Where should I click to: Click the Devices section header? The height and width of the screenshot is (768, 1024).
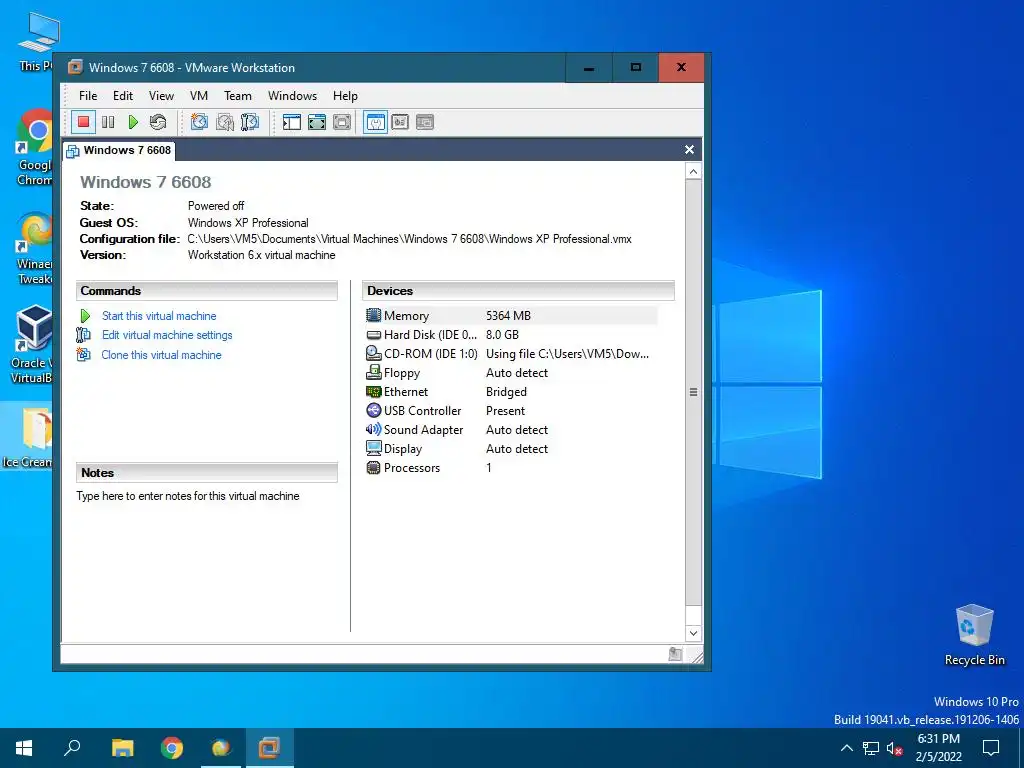[x=519, y=291]
